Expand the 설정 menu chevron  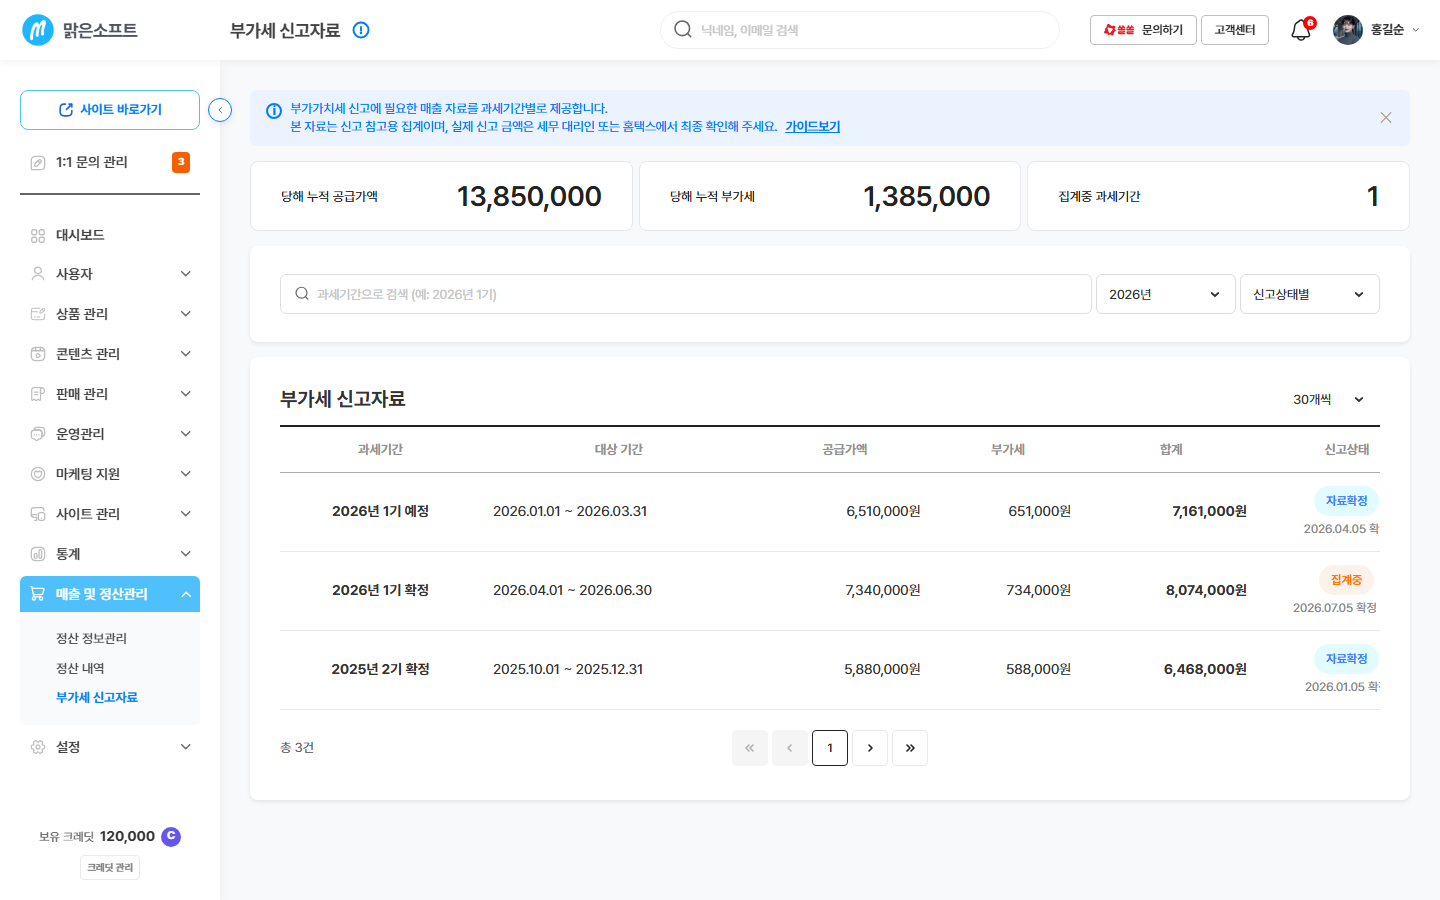[x=186, y=747]
